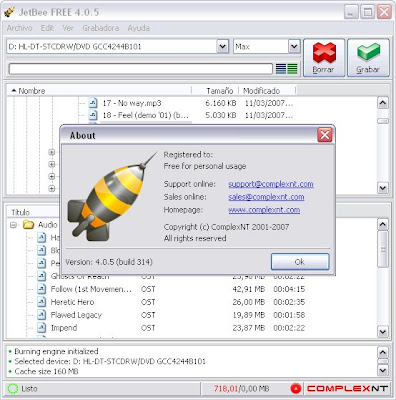Click the red disc icon in status bar
Image resolution: width=396 pixels, height=400 pixels.
(x=296, y=389)
